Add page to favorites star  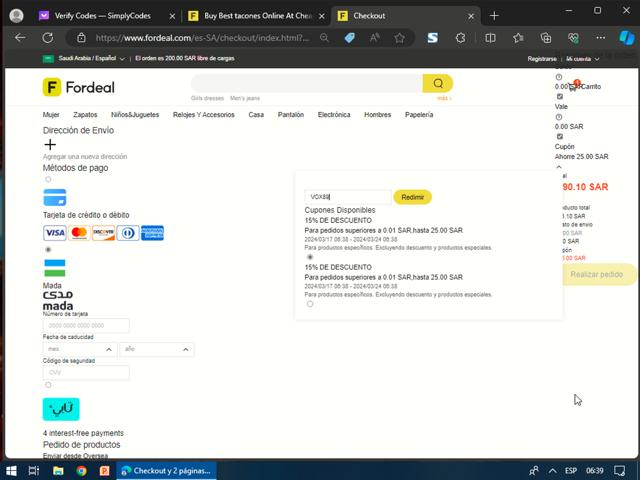pyautogui.click(x=399, y=38)
